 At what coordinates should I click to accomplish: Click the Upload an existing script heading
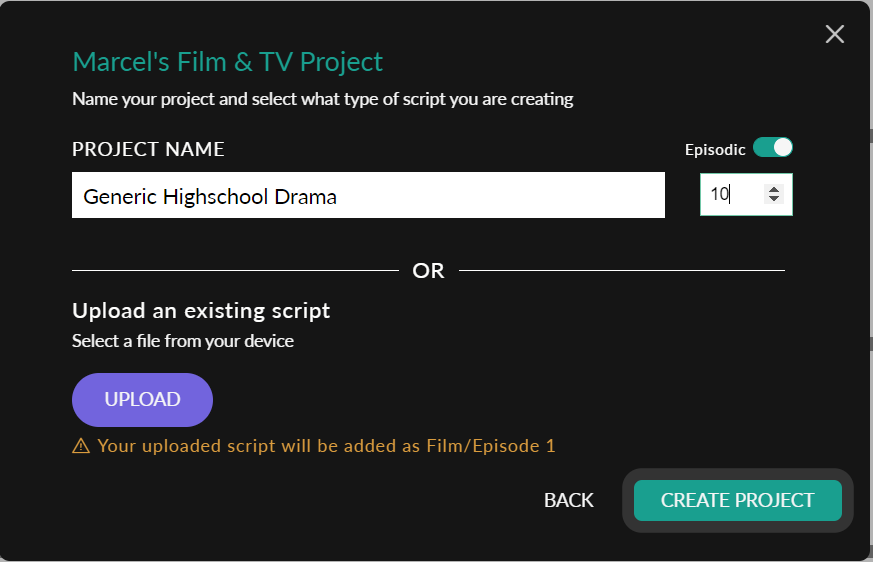tap(201, 311)
